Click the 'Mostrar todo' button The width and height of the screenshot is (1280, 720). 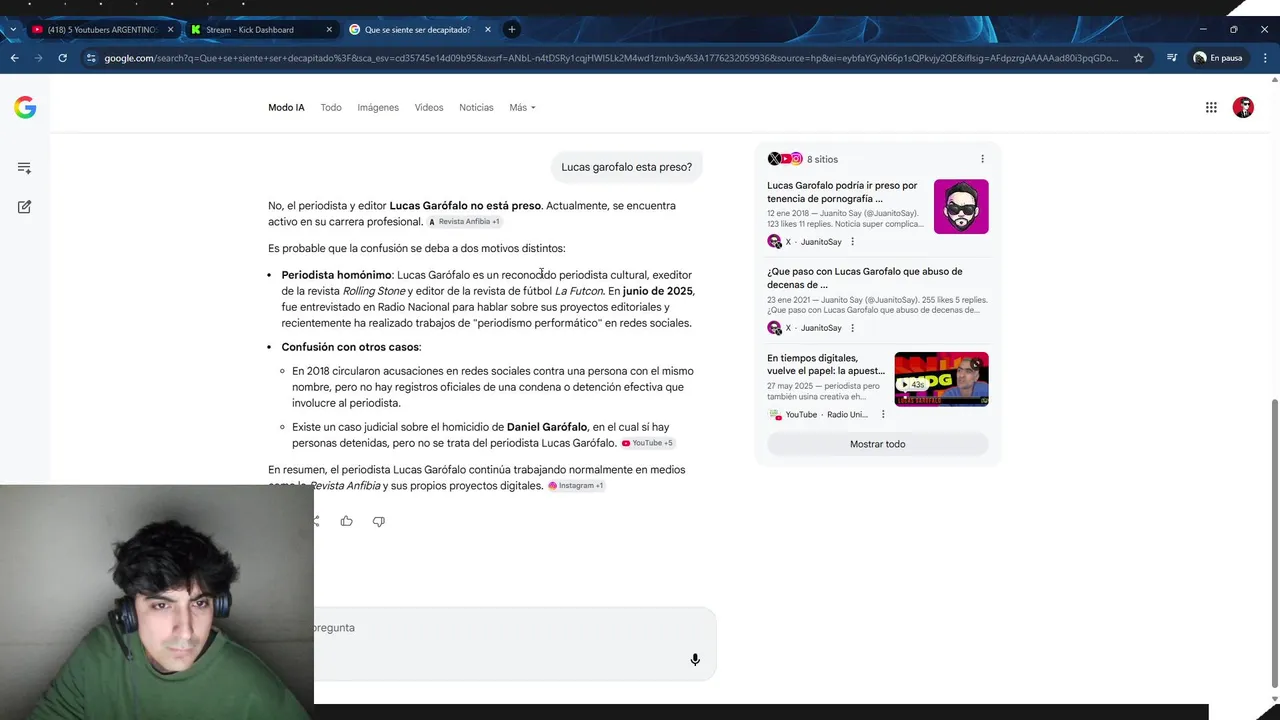(877, 444)
